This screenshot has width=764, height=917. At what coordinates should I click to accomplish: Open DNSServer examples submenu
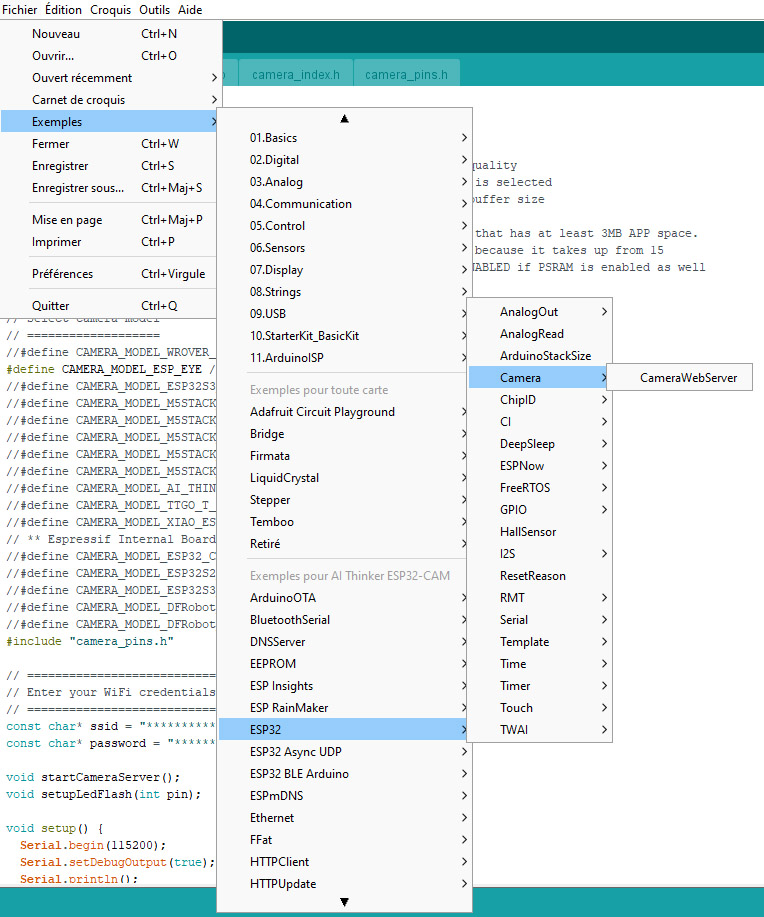(345, 642)
